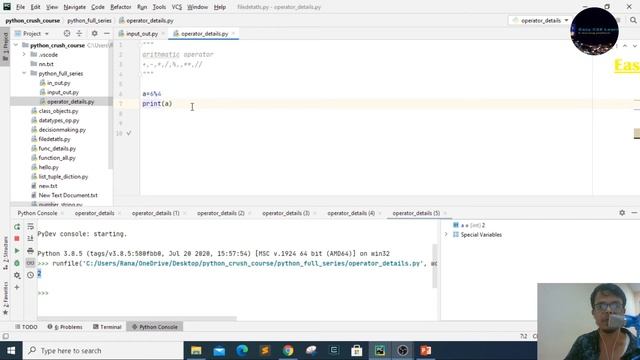
Task: Launch Google Chrome from taskbar
Action: [x=288, y=351]
